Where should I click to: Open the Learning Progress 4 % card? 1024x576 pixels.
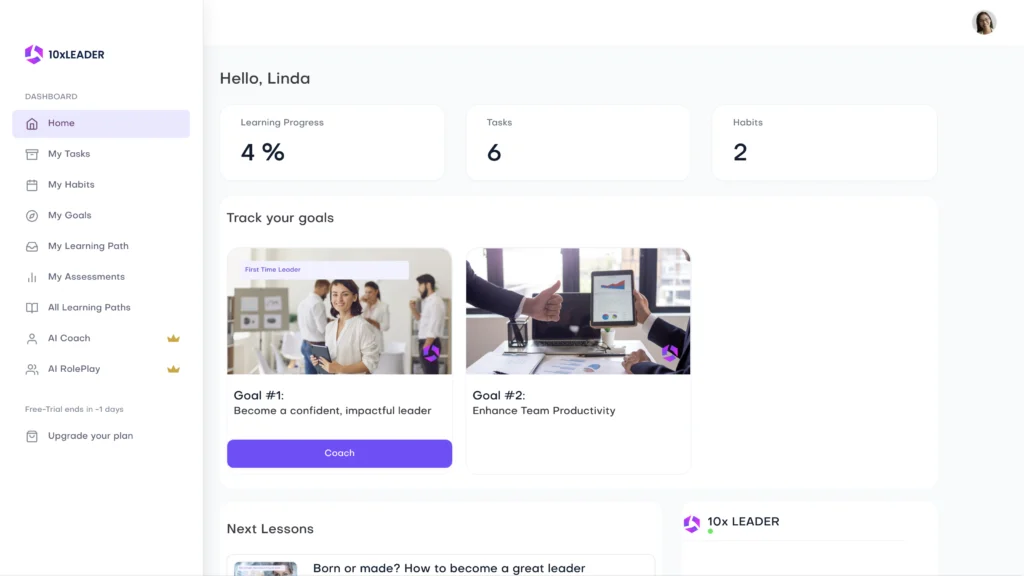[332, 142]
